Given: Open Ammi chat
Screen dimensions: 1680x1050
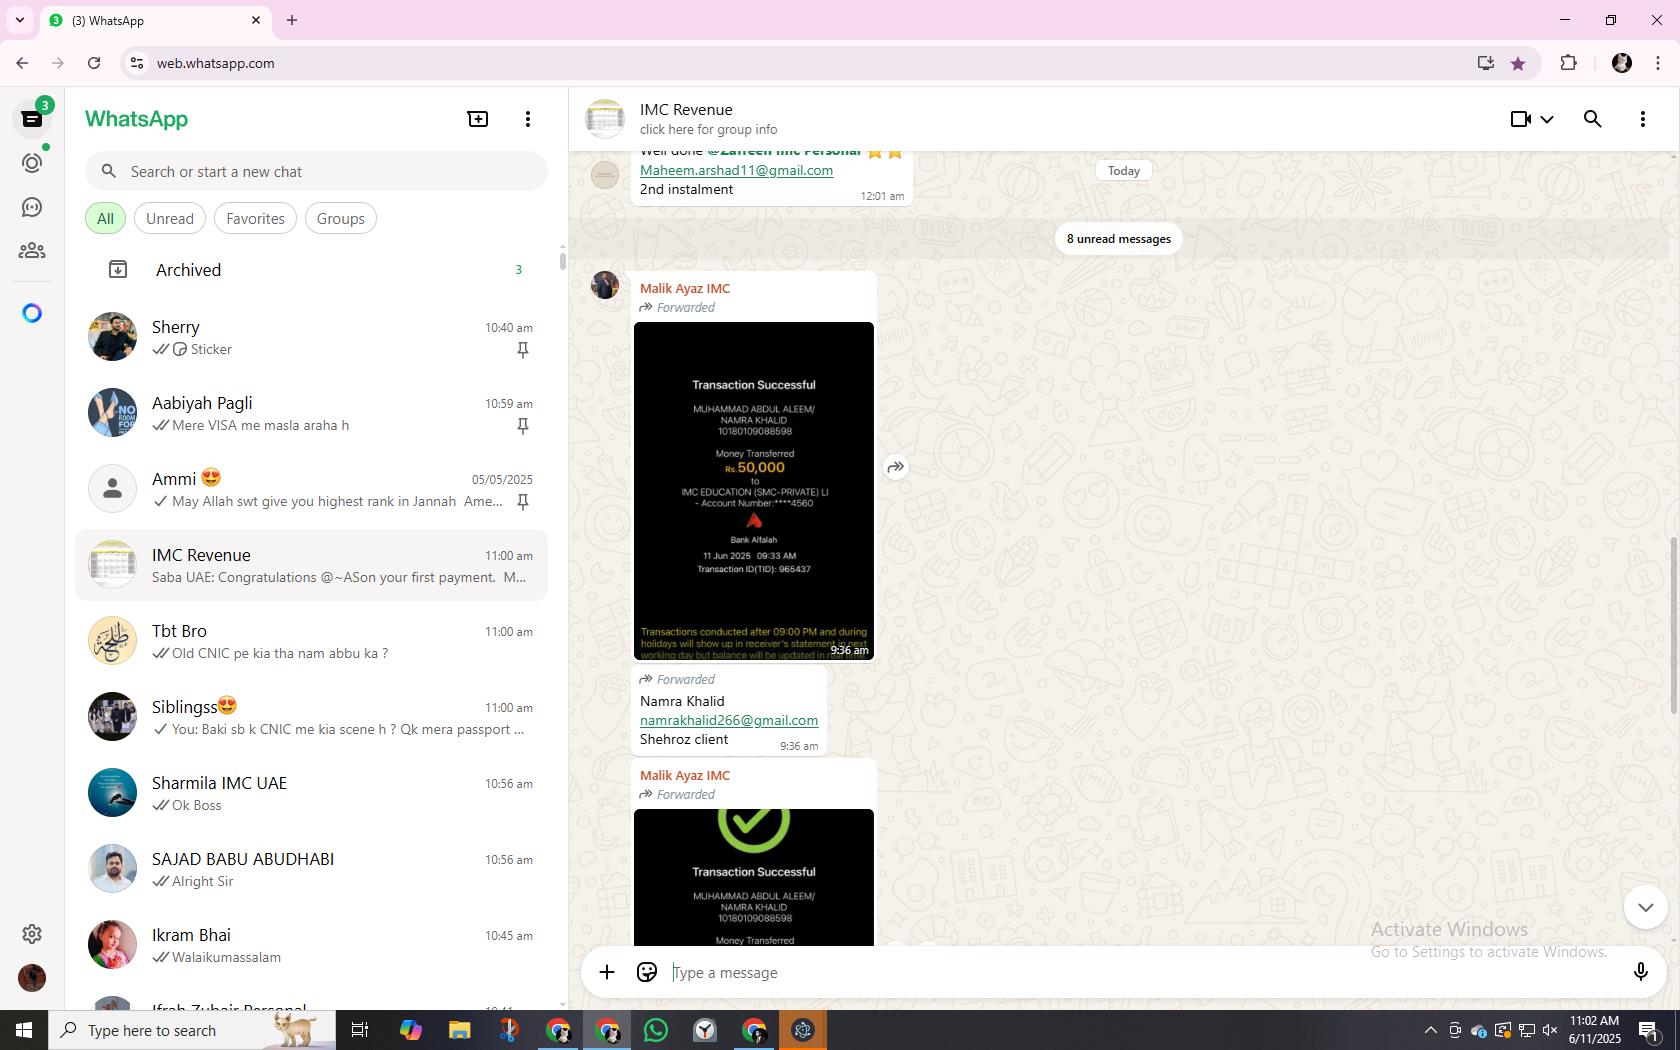Looking at the screenshot, I should coord(312,489).
